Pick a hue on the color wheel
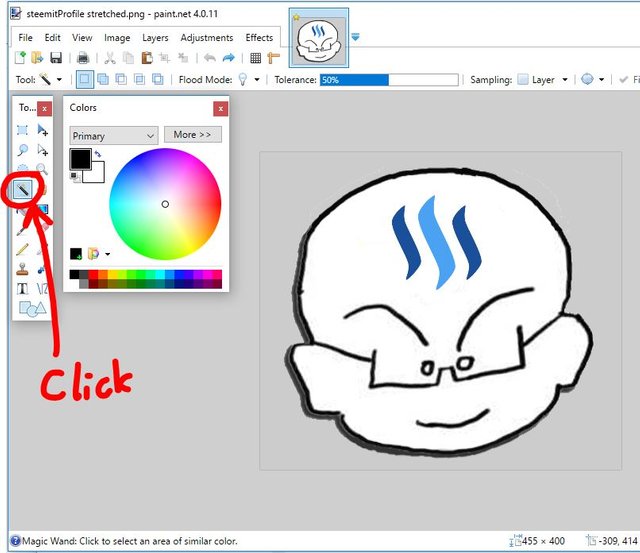Image resolution: width=640 pixels, height=553 pixels. 165,204
